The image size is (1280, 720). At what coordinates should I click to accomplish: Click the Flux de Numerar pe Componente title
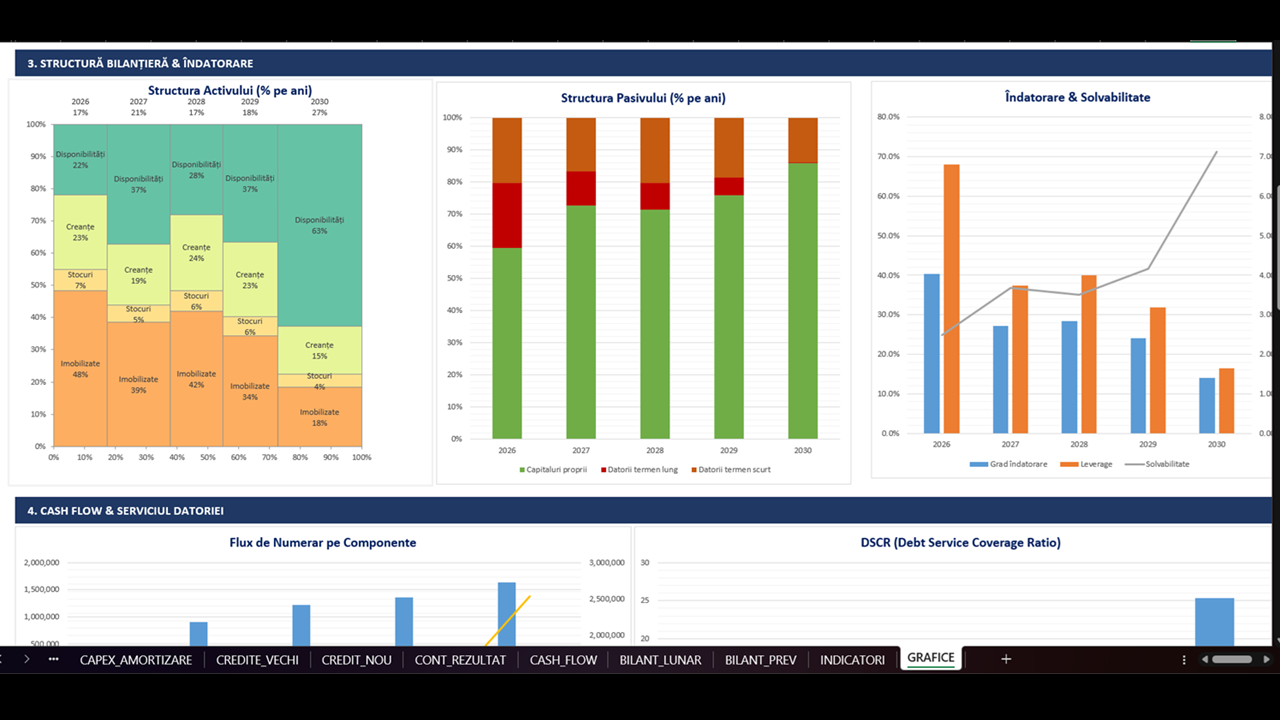coord(323,542)
